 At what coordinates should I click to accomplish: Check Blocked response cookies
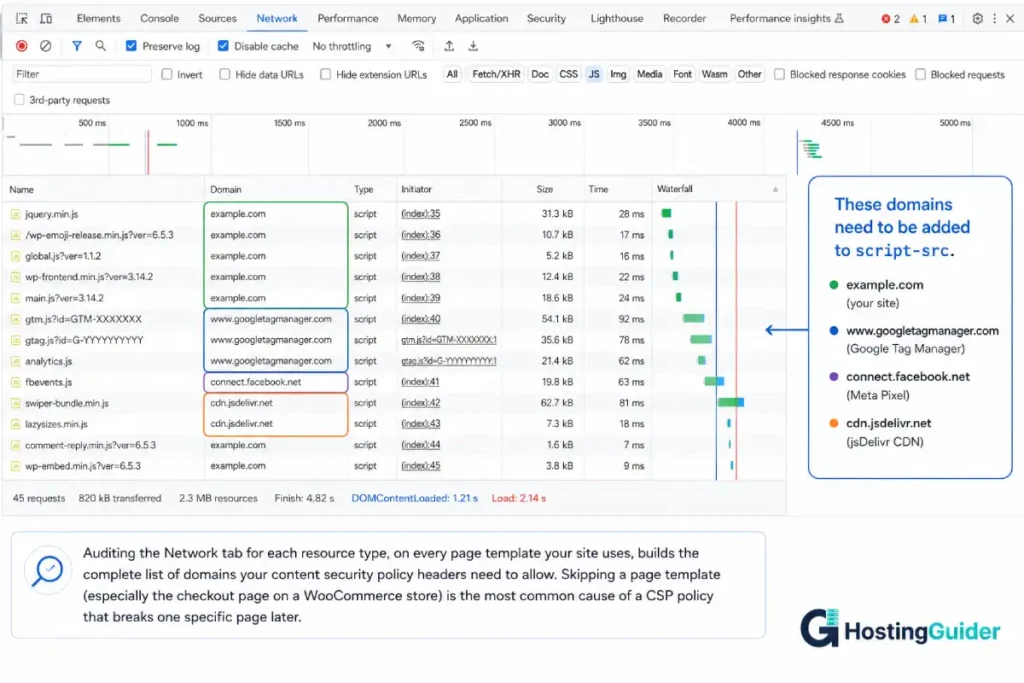tap(779, 74)
